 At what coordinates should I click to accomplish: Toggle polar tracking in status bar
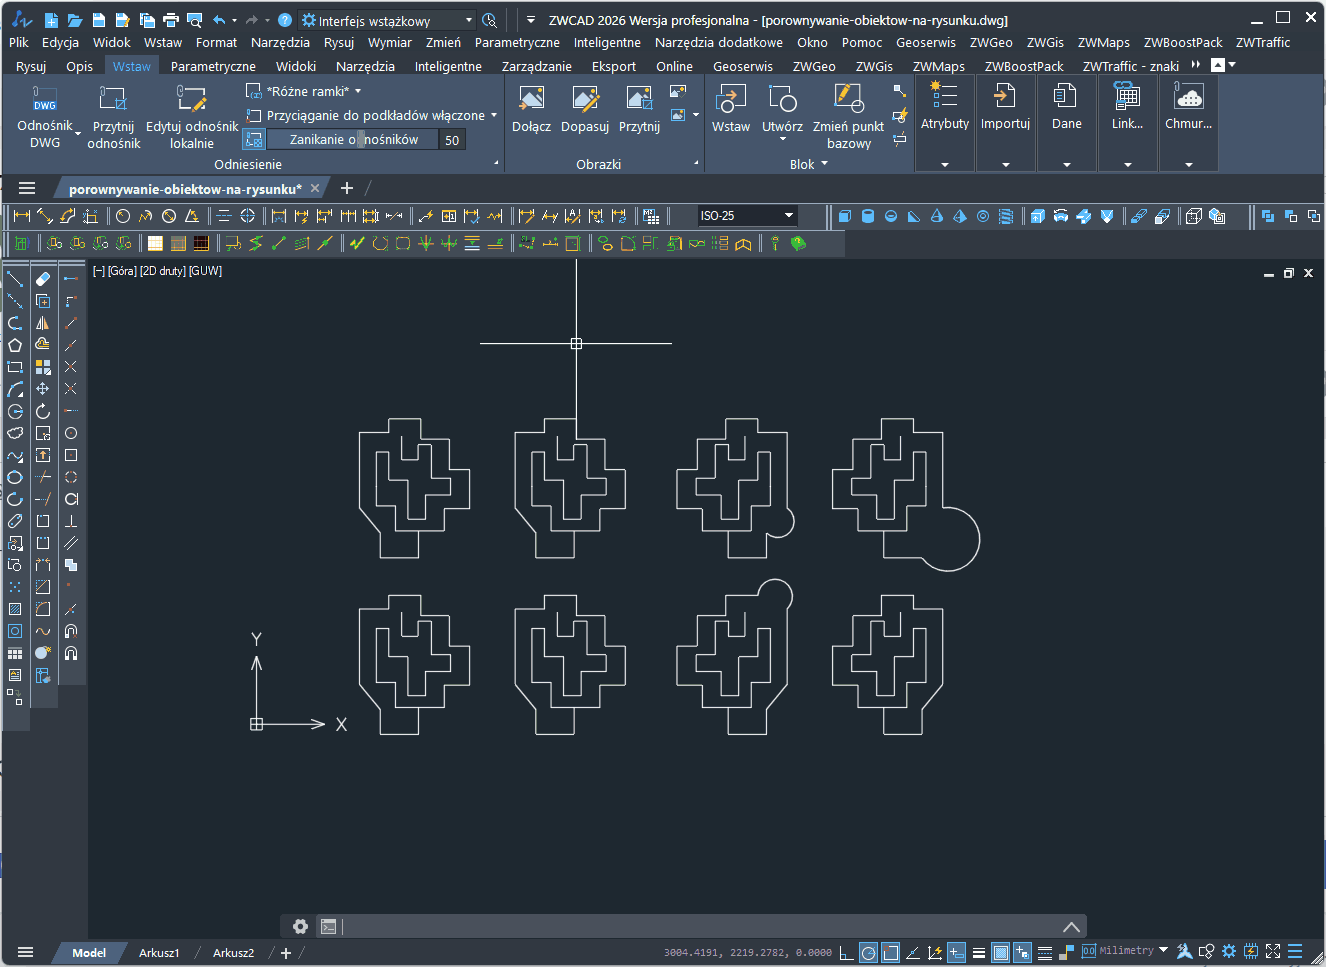868,953
